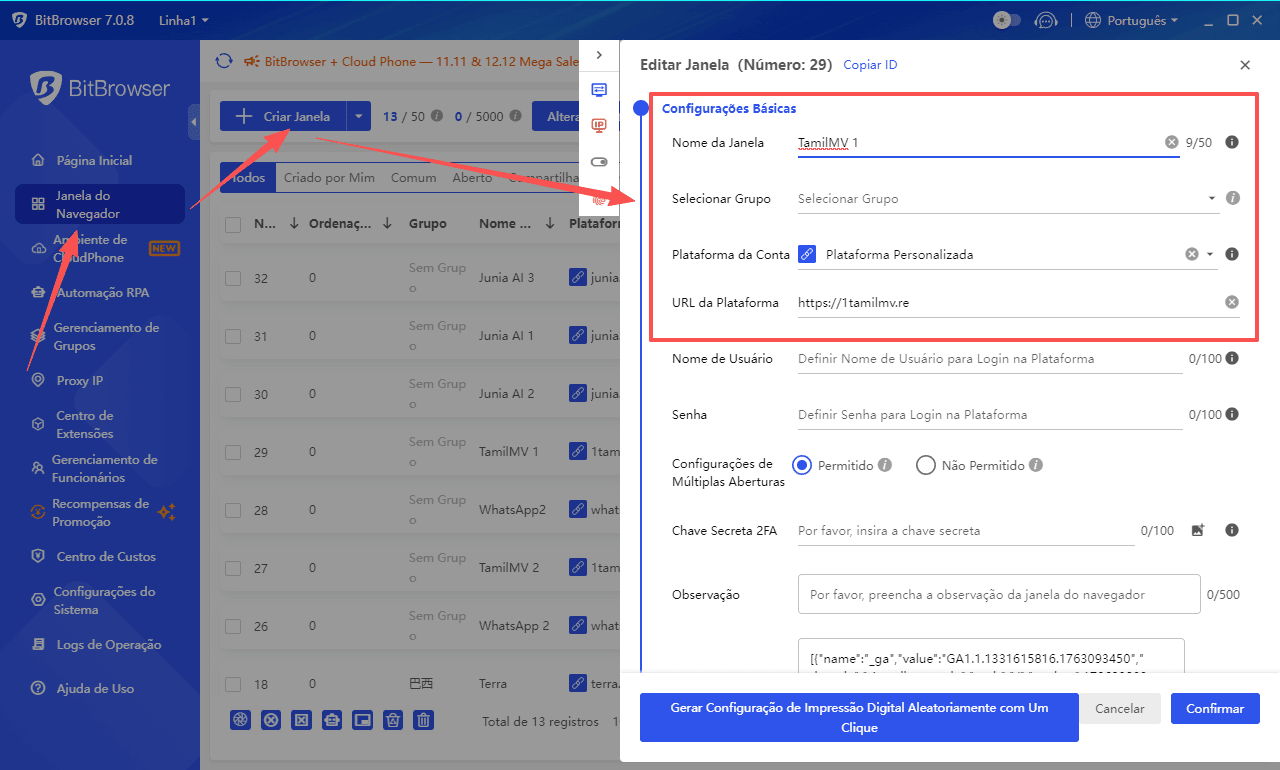Screen dimensions: 1280x770
Task: Show info for the Permitido option
Action: [x=885, y=465]
